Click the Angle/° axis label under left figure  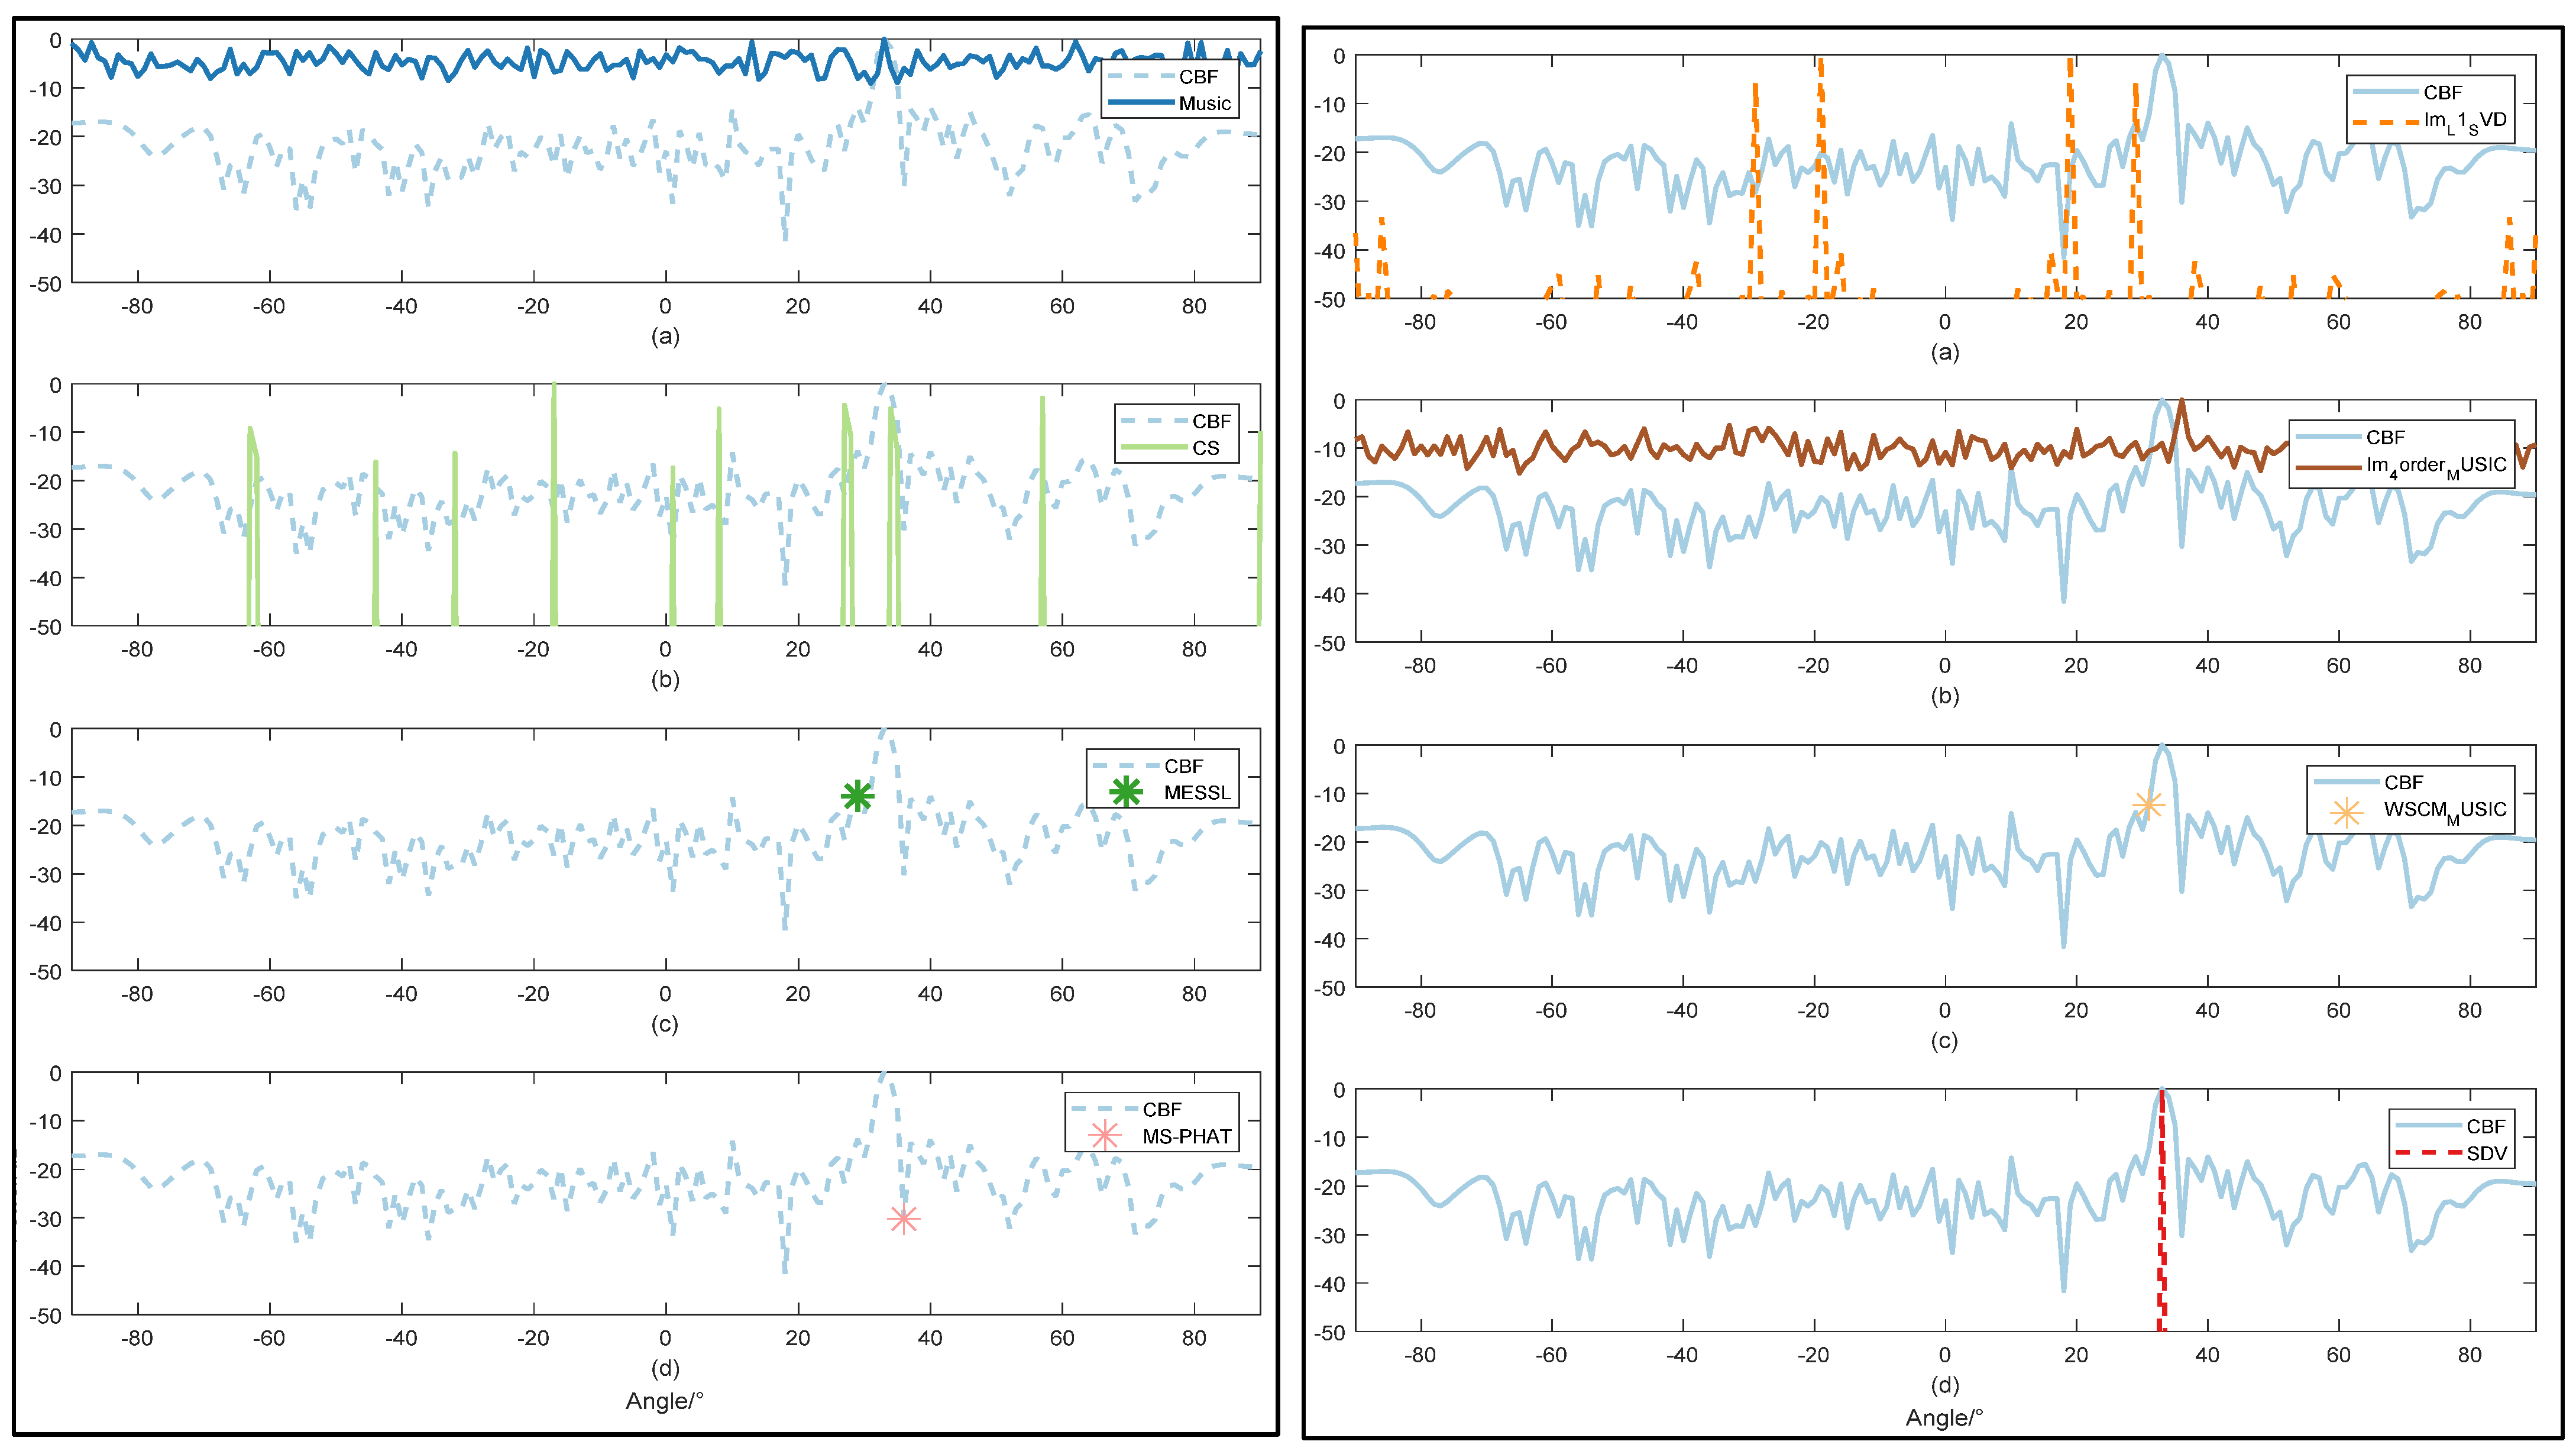(664, 1401)
